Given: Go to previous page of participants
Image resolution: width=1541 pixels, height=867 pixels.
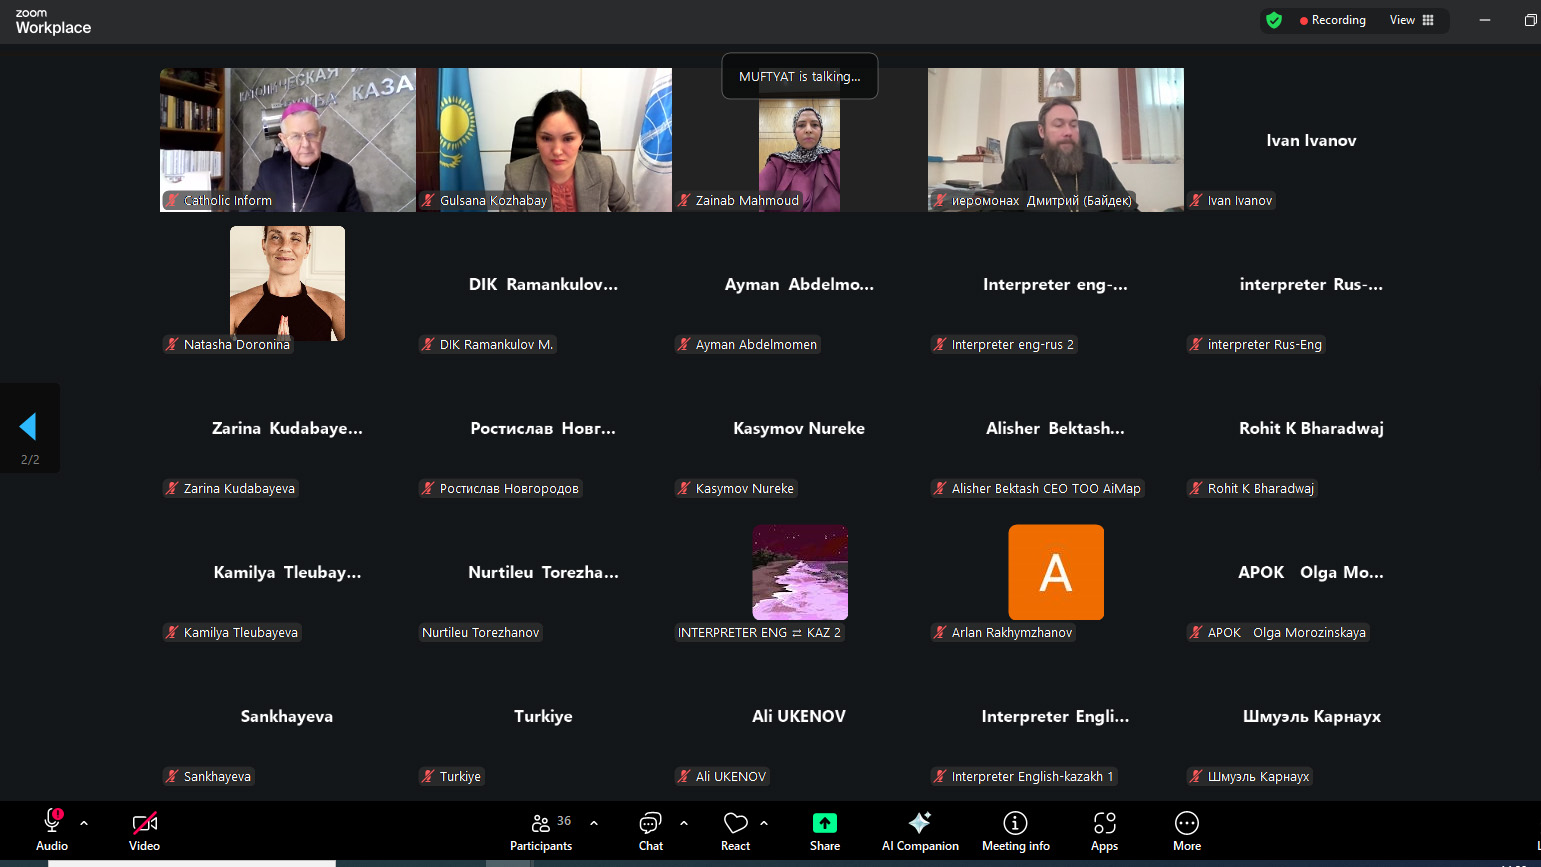Looking at the screenshot, I should tap(28, 427).
